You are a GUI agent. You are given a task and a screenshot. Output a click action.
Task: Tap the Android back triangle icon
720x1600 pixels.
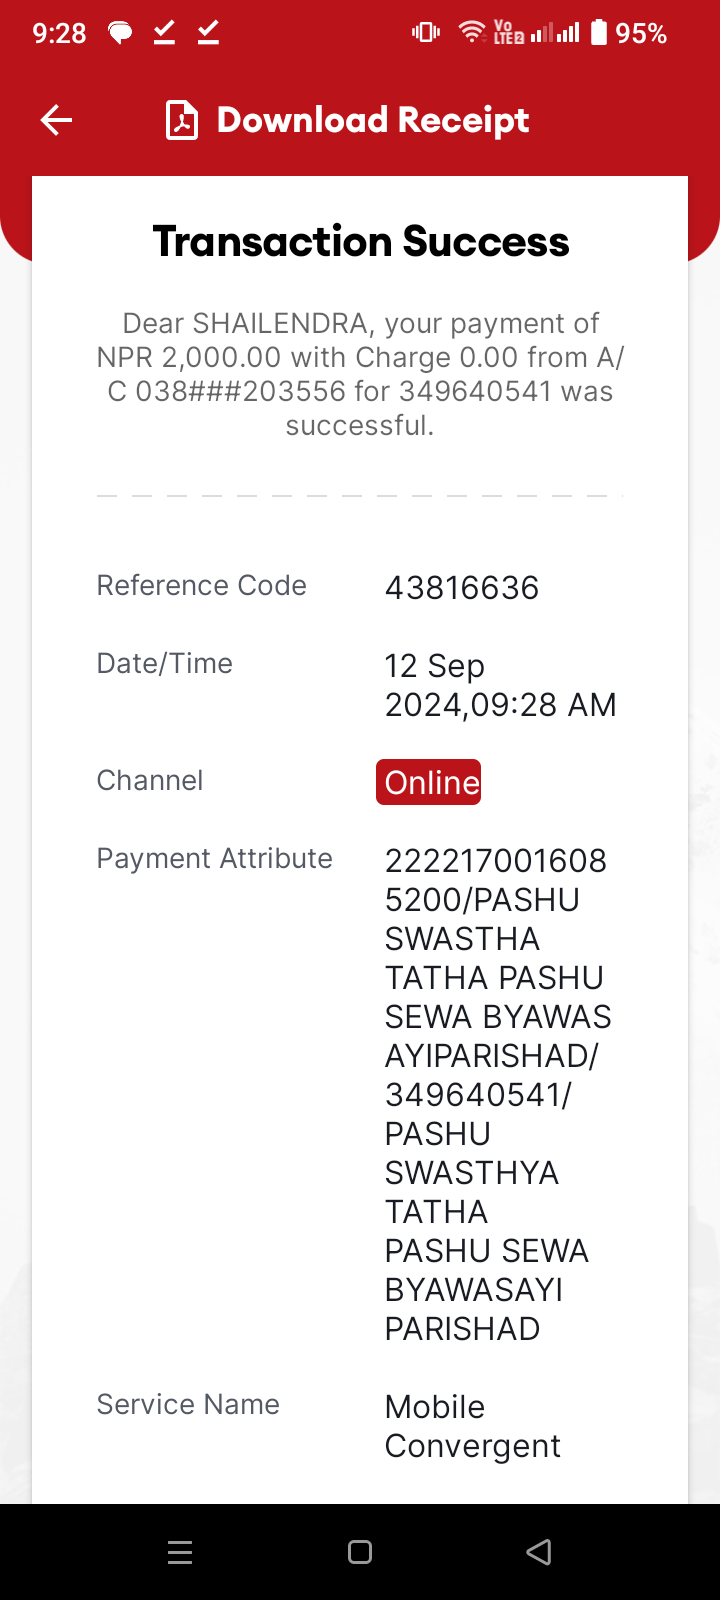[x=539, y=1552]
